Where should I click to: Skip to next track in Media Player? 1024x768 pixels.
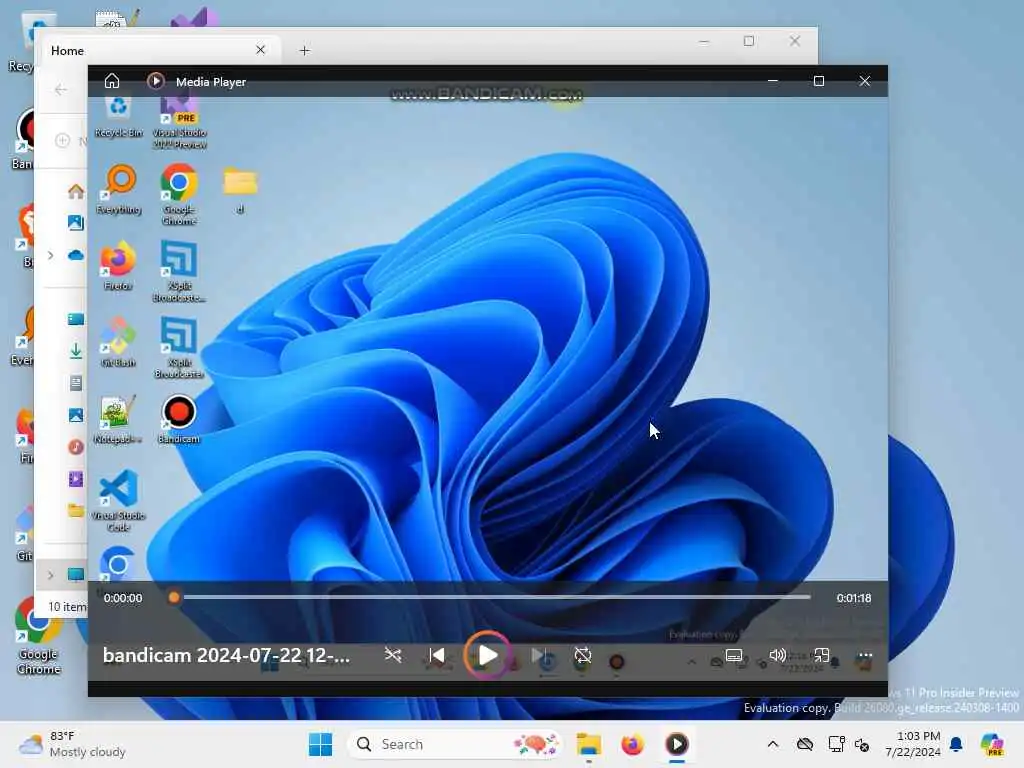538,655
